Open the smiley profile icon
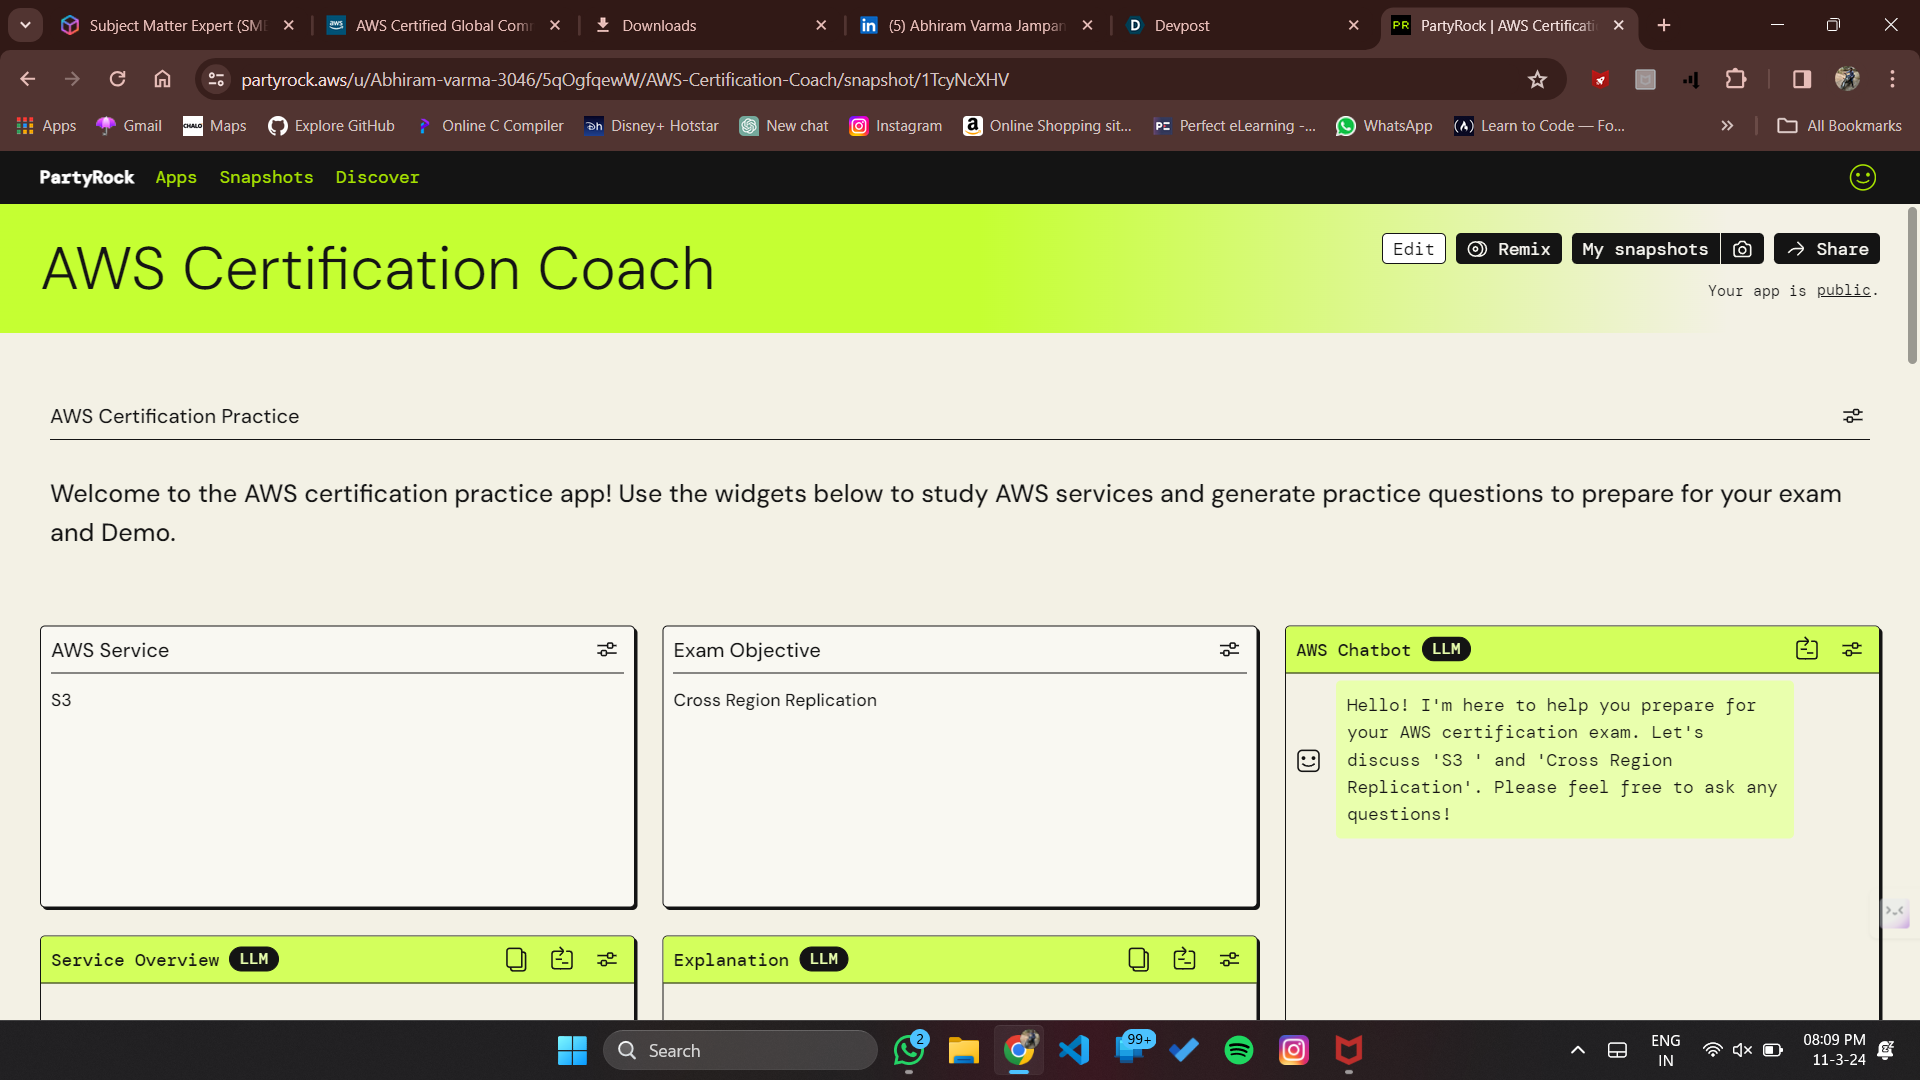This screenshot has height=1080, width=1920. 1862,178
